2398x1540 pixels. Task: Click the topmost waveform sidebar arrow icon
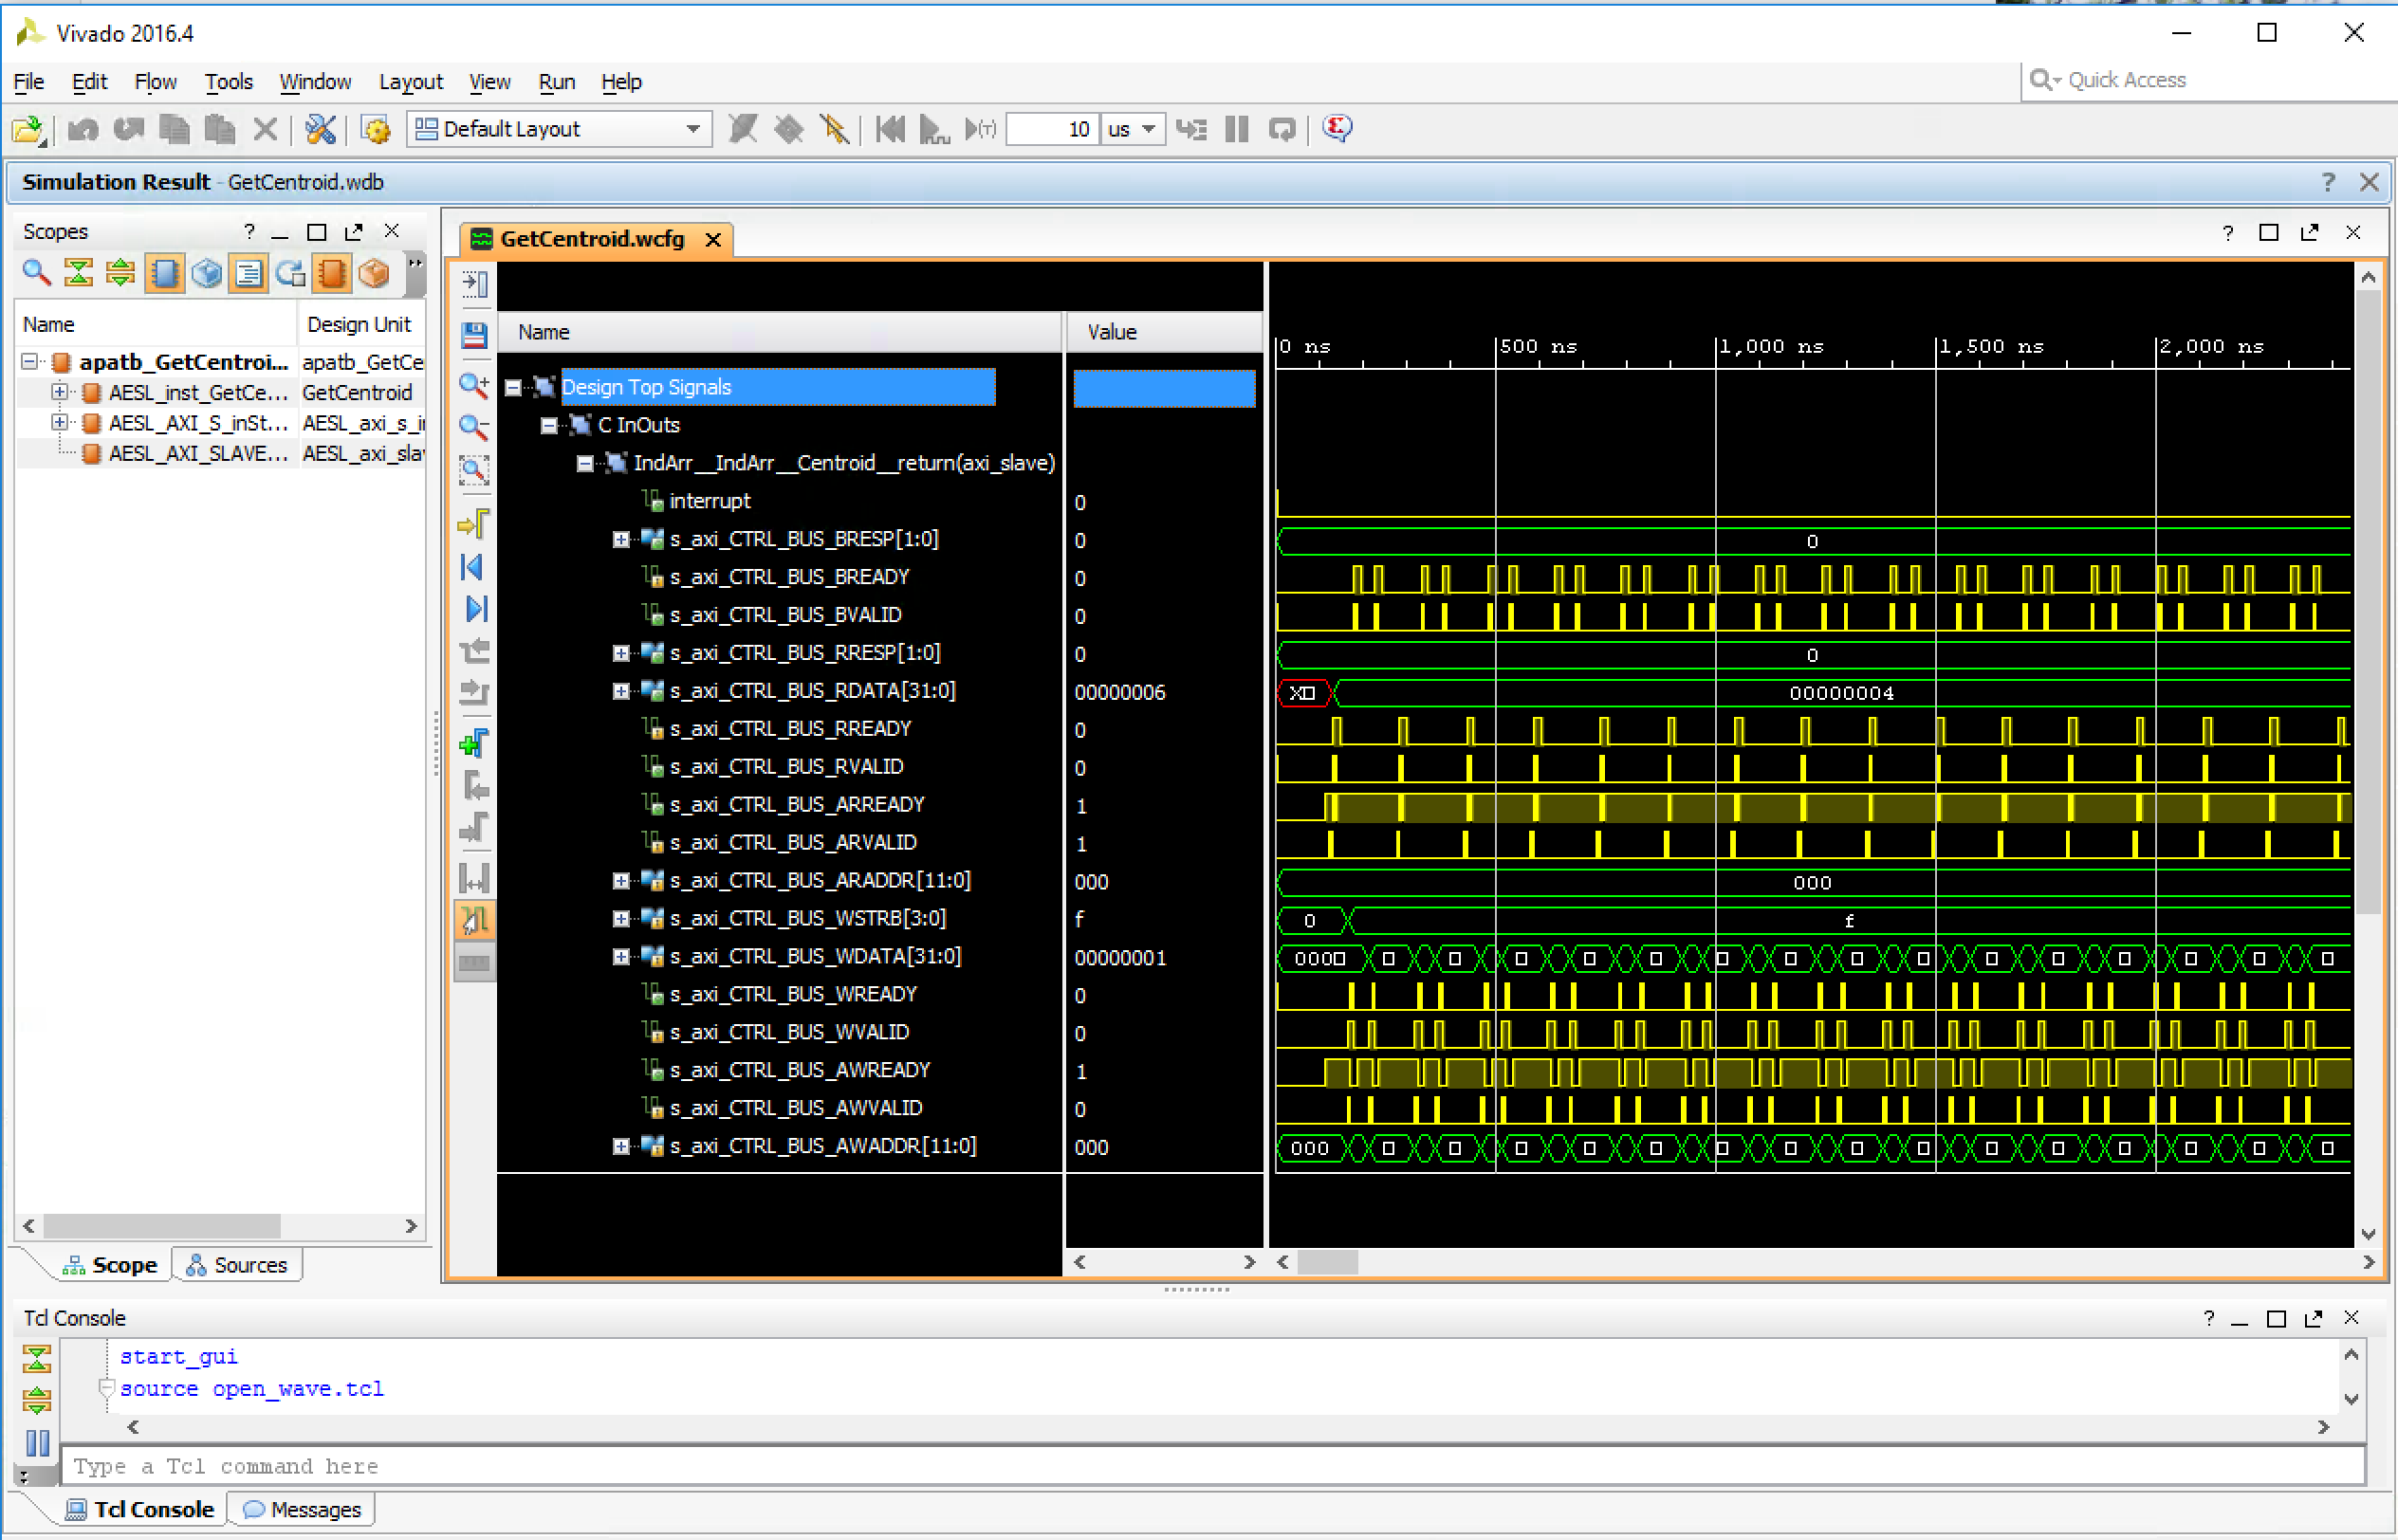475,284
